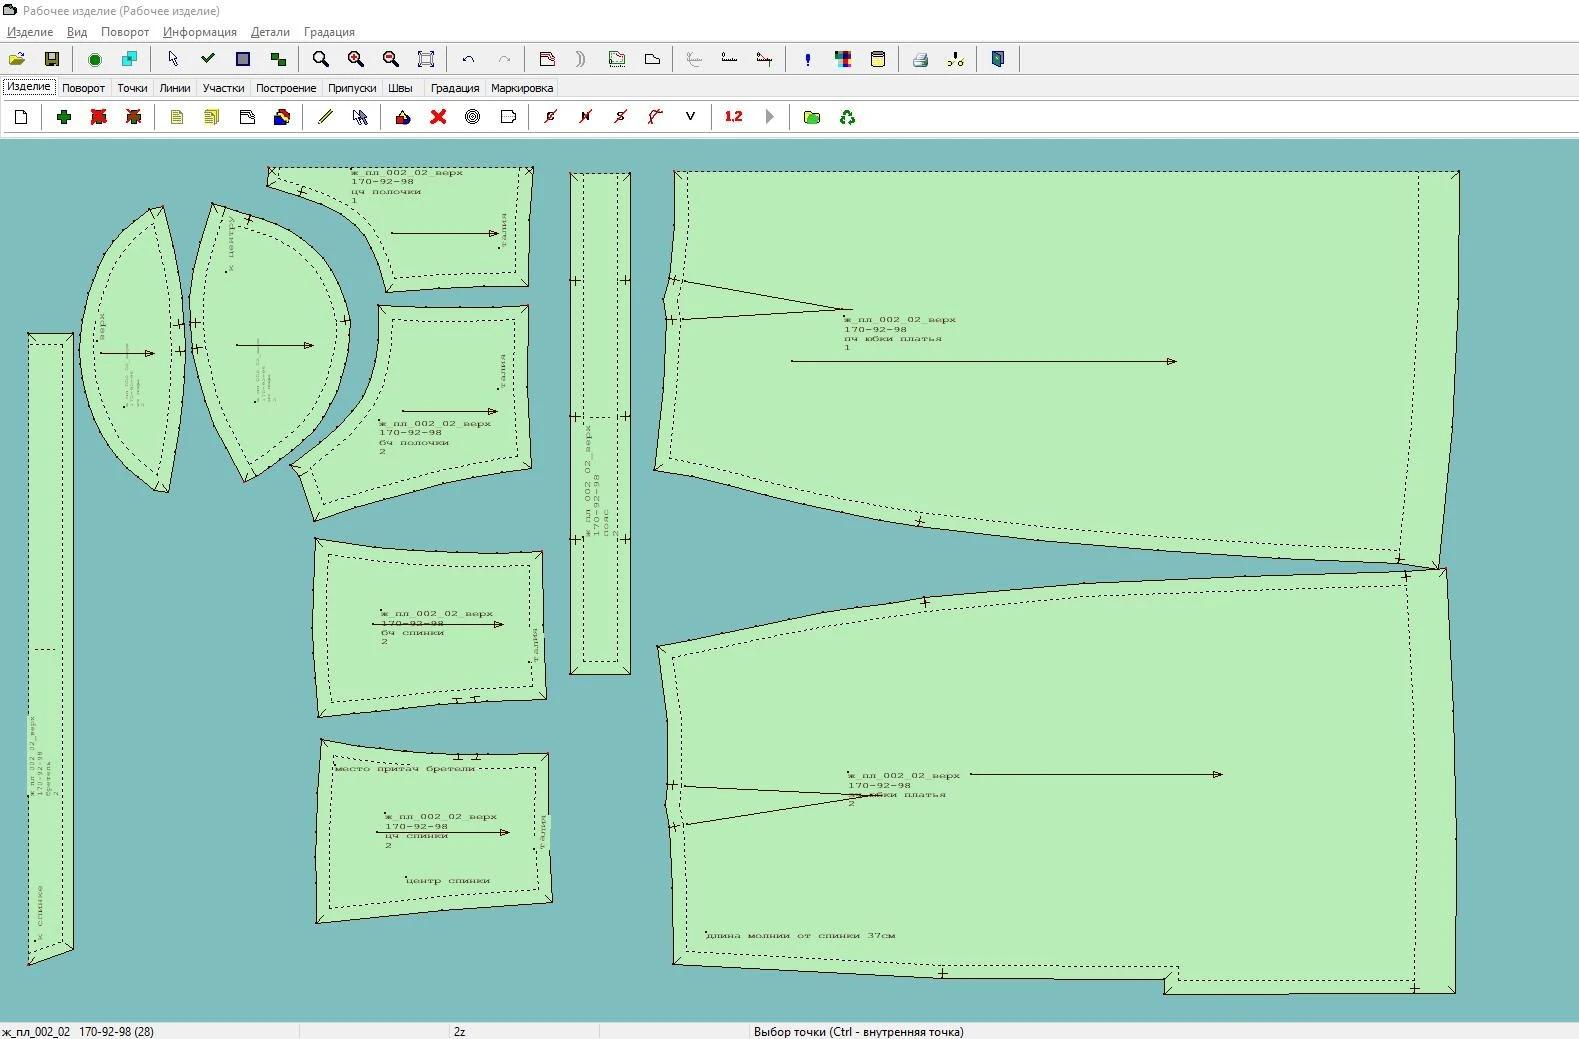This screenshot has width=1579, height=1039.
Task: Click the concentric circles target icon
Action: pos(473,117)
